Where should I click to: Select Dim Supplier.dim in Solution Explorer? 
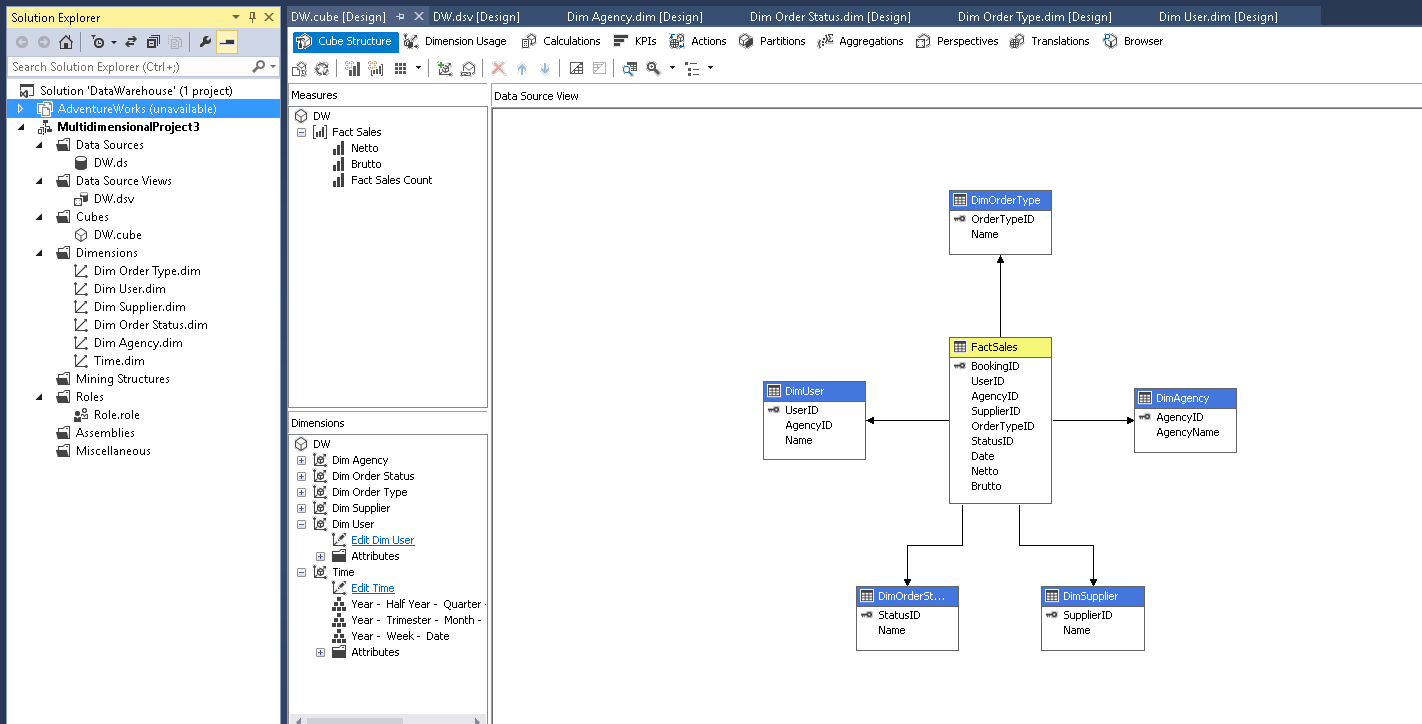click(139, 307)
